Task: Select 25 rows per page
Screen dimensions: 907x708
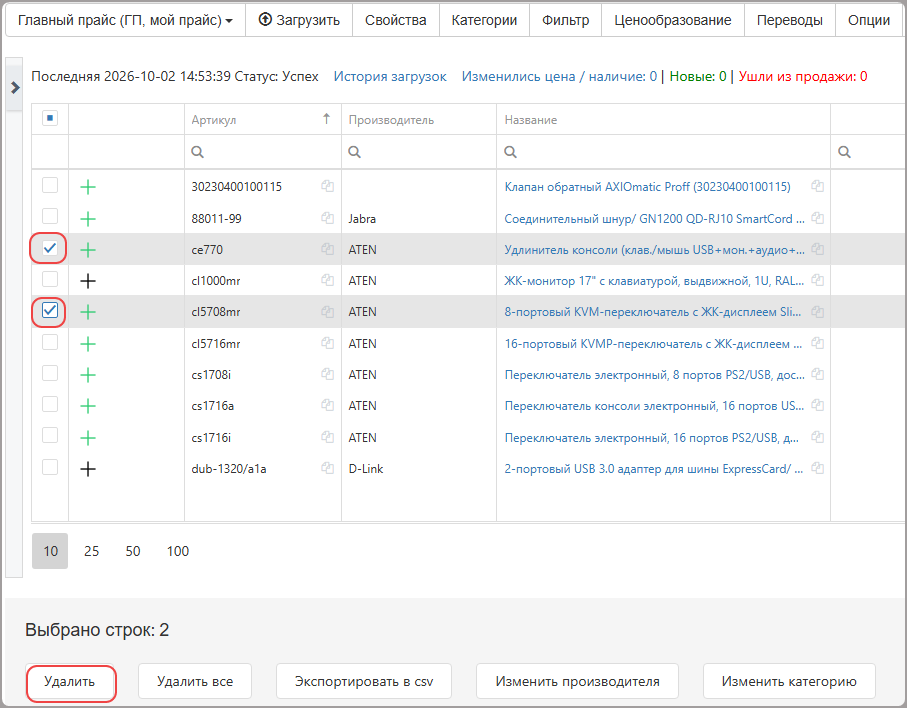Action: pyautogui.click(x=91, y=551)
